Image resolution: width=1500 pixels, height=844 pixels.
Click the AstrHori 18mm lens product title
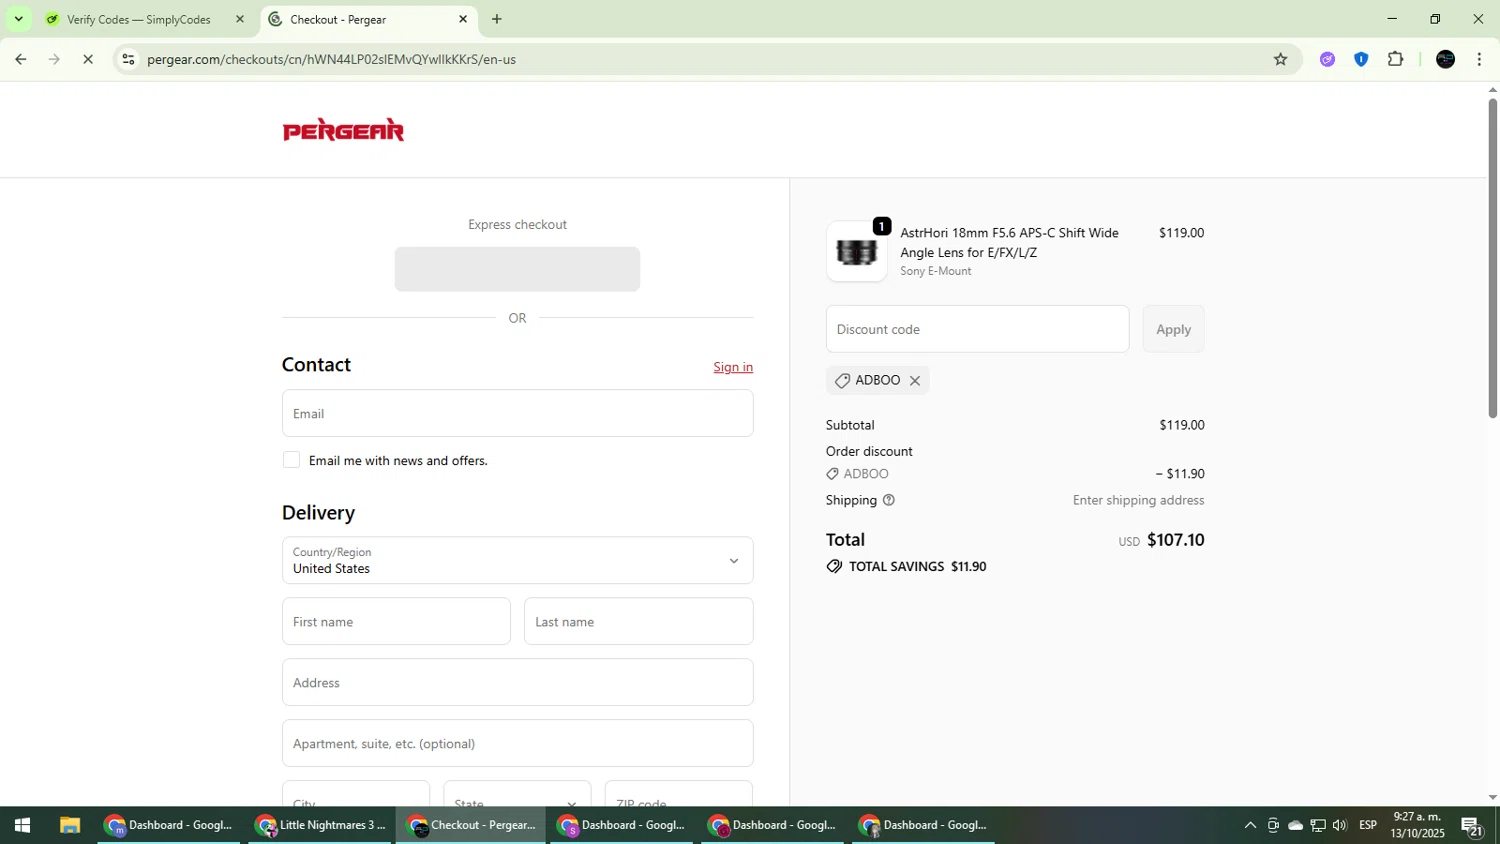(x=1009, y=242)
